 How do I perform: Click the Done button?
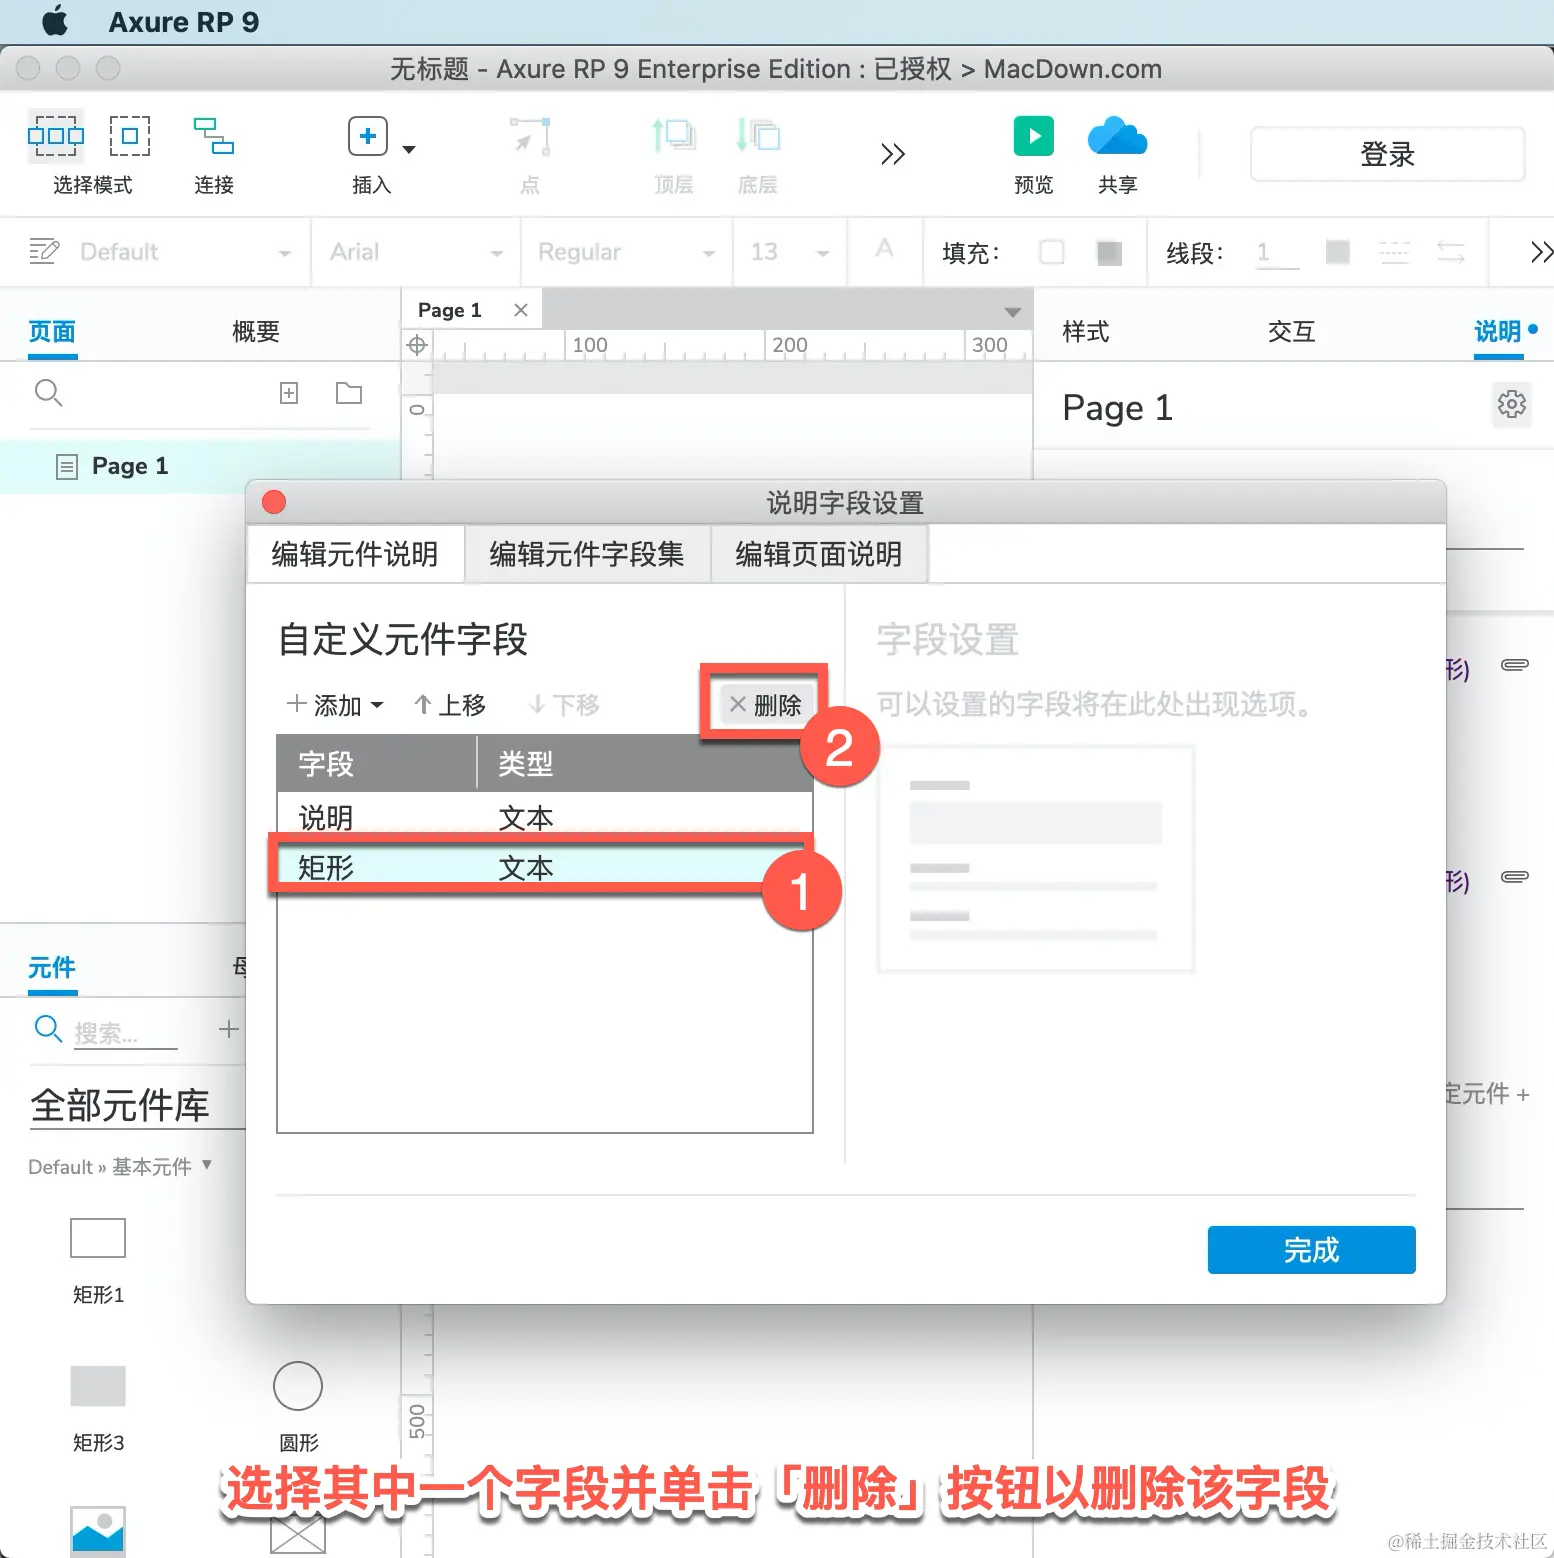pos(1311,1250)
